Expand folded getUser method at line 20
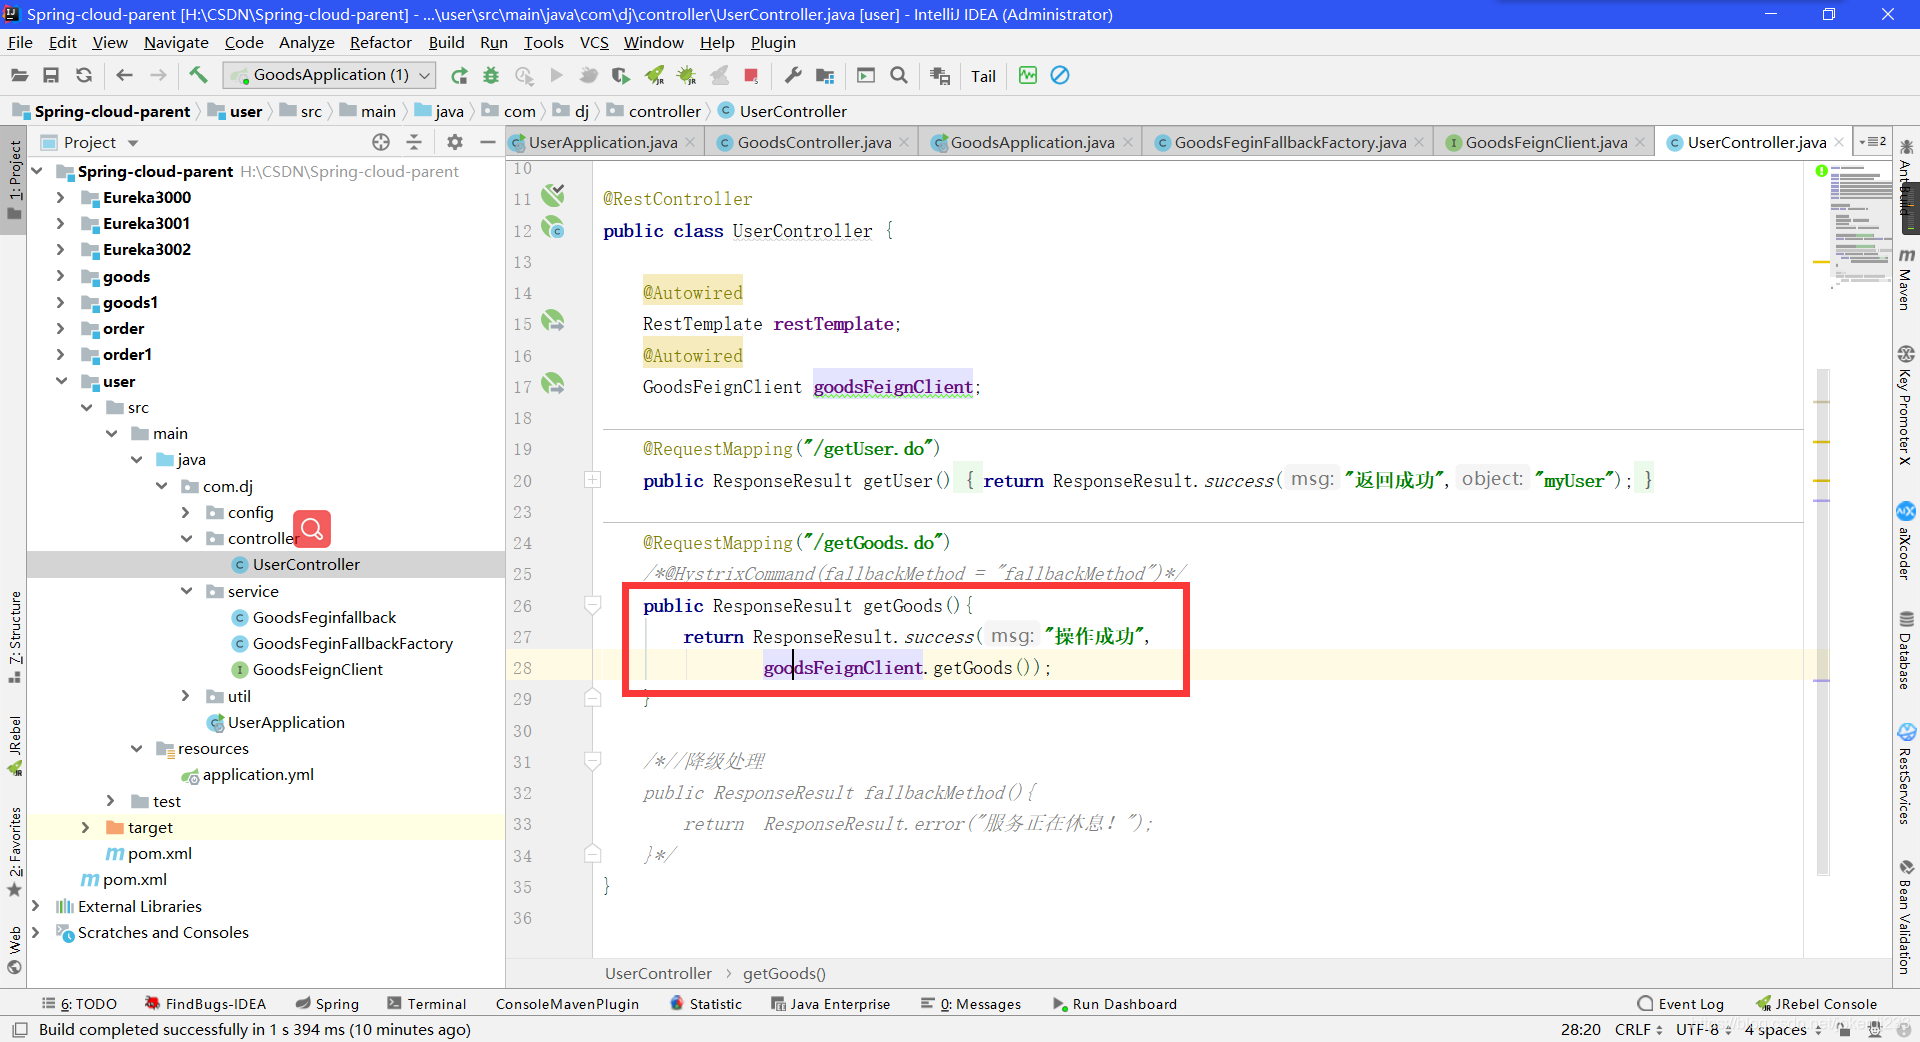Screen dimensions: 1920x1042 pyautogui.click(x=592, y=480)
